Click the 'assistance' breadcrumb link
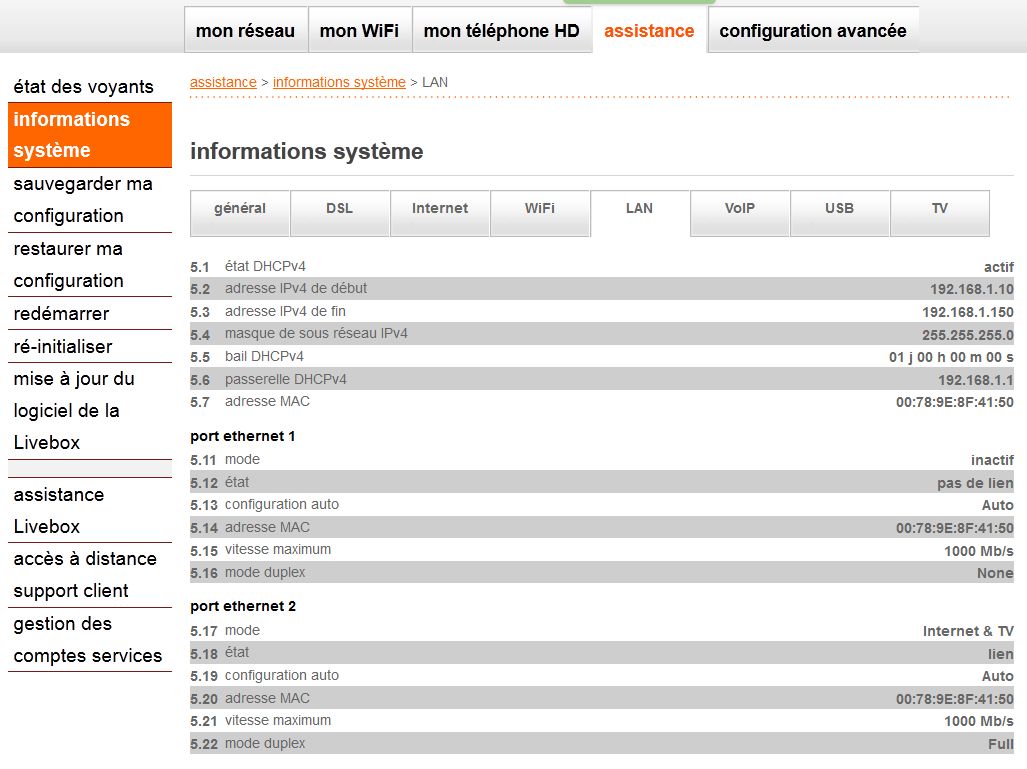1027x769 pixels. 223,82
